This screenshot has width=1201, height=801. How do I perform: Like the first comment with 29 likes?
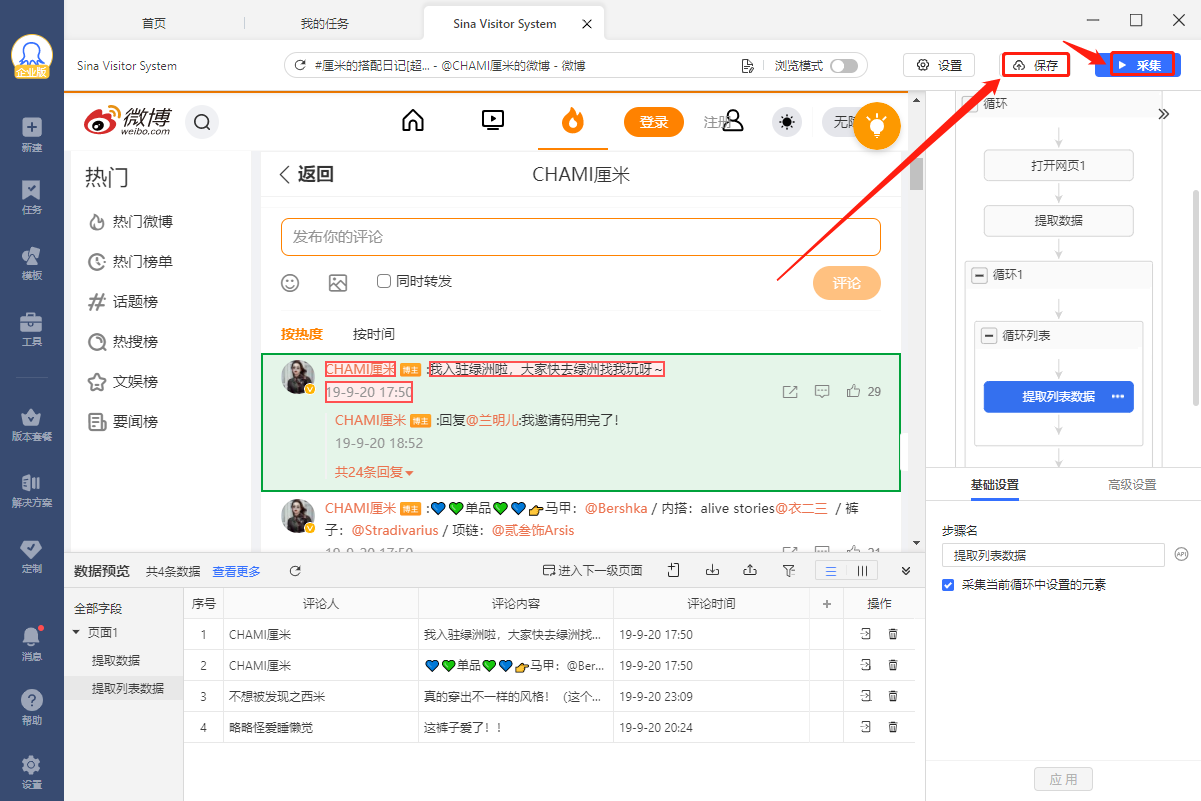coord(853,391)
